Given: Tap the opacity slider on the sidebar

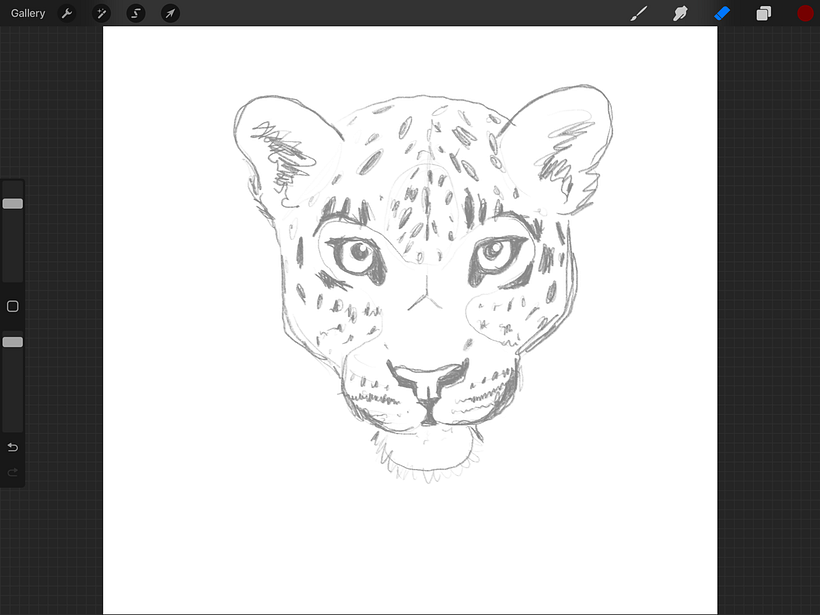Looking at the screenshot, I should click(13, 341).
